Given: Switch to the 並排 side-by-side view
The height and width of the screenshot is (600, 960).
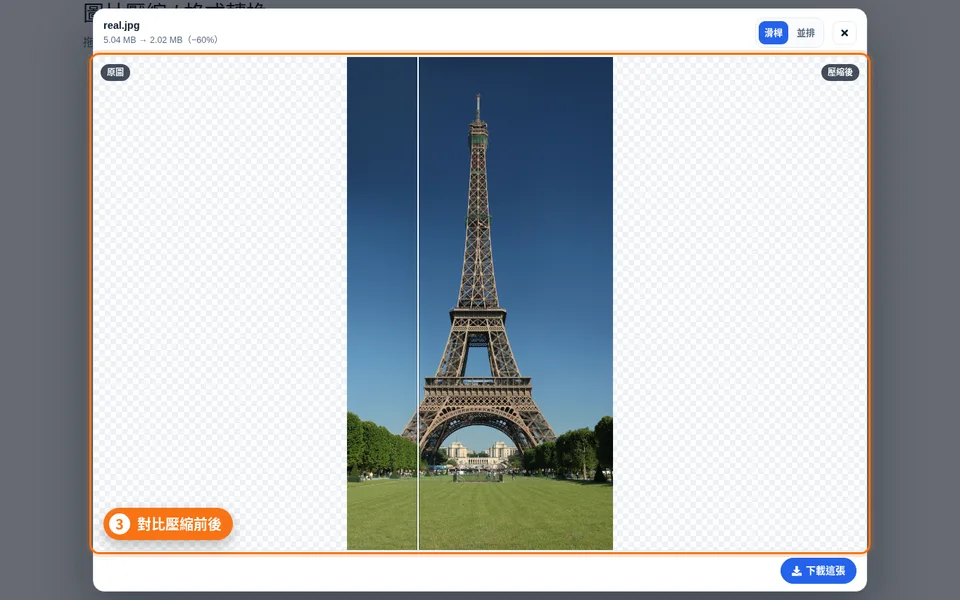Looking at the screenshot, I should (x=806, y=33).
